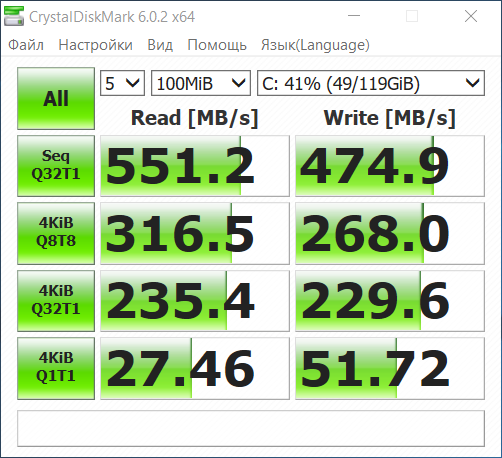Click the 4KiB Q8T8 read result 316.5
Screen dimensions: 502x458
(195, 233)
